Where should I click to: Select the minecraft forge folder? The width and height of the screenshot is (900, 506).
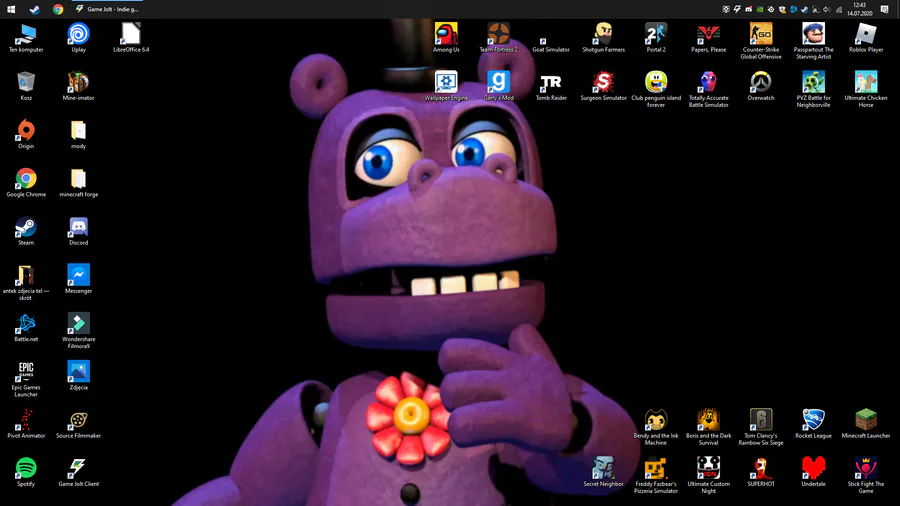(79, 182)
